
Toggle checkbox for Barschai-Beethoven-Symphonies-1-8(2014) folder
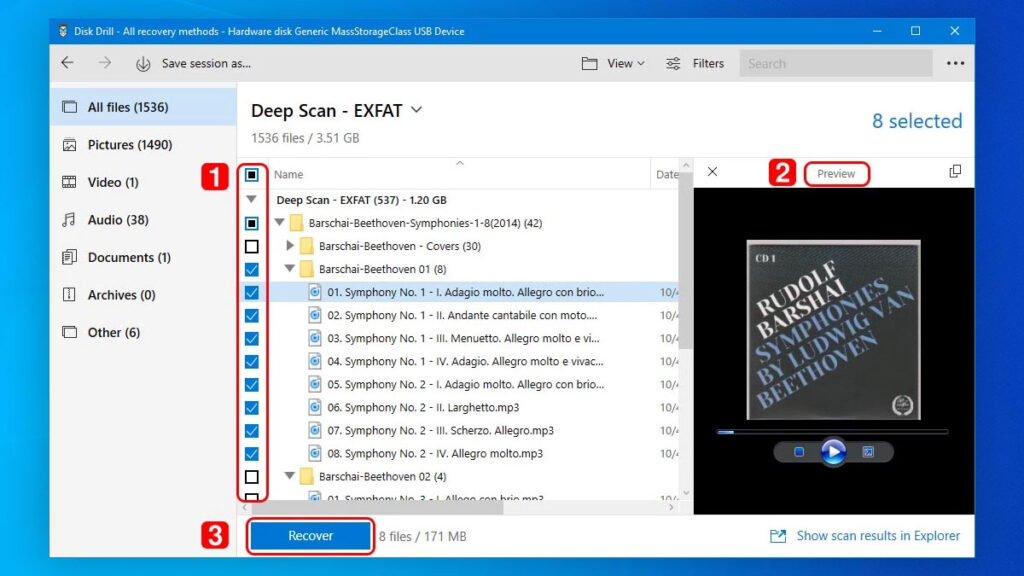251,223
